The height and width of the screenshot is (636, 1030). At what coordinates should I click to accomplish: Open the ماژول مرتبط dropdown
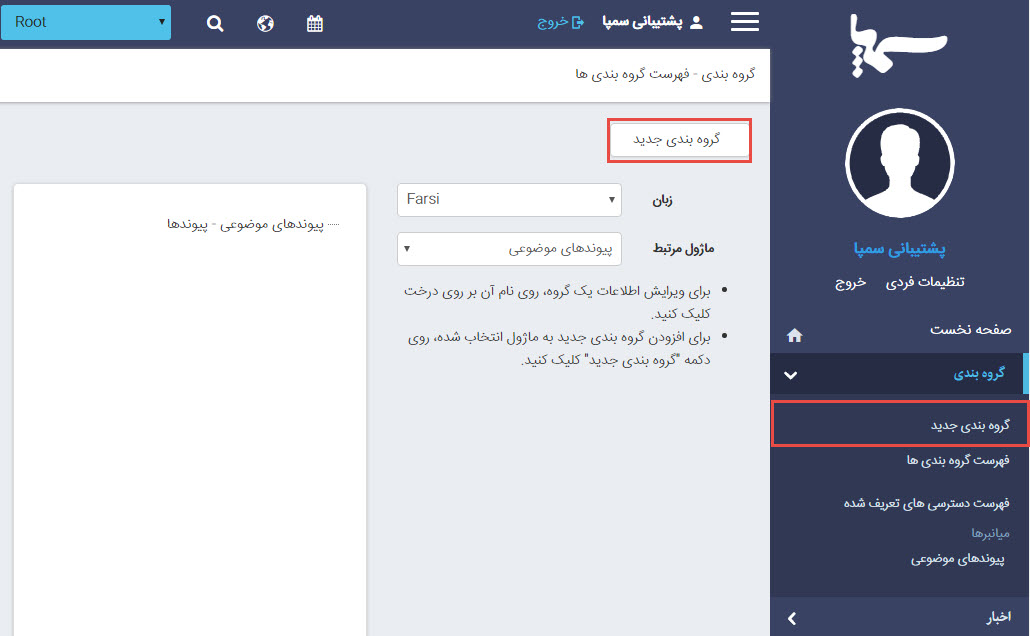point(509,249)
